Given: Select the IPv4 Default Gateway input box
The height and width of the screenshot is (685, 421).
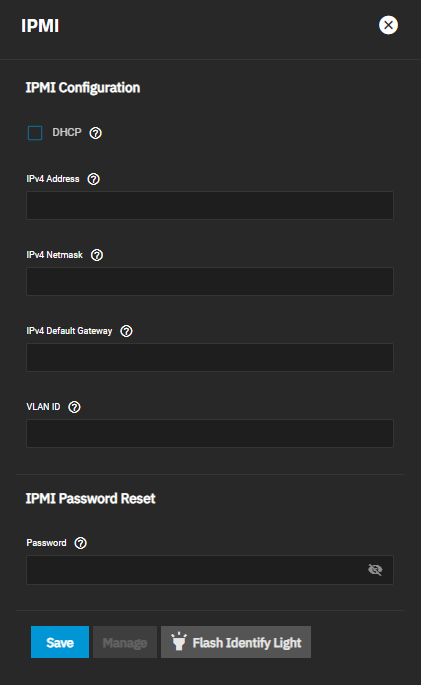Looking at the screenshot, I should [210, 357].
